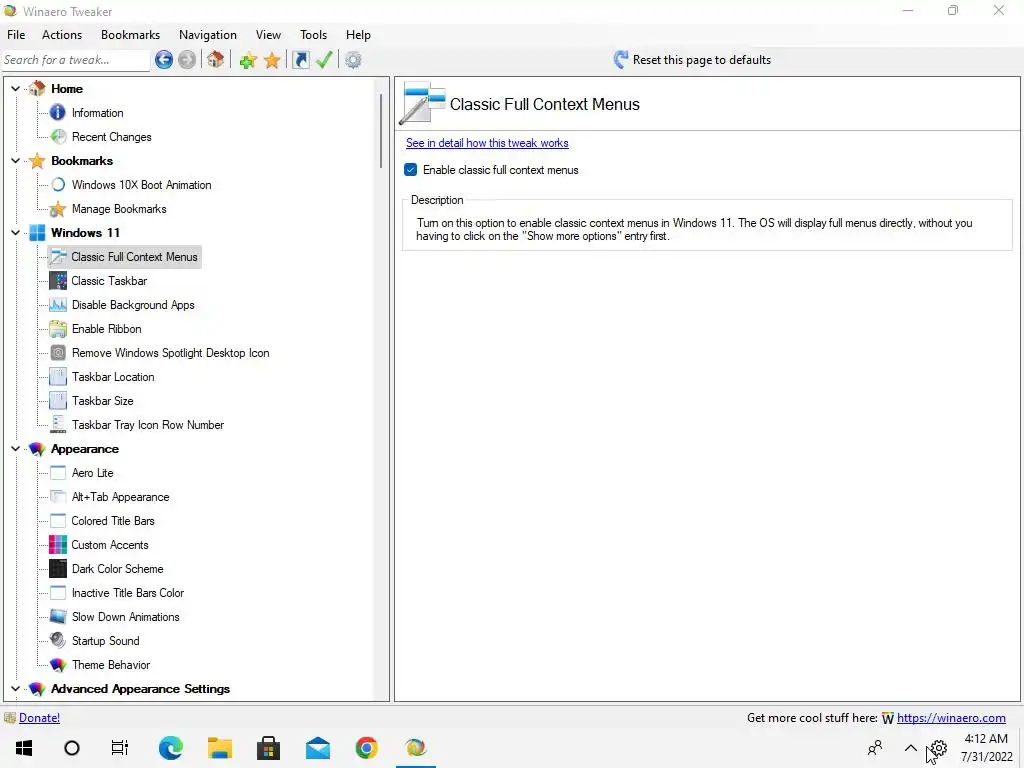Collapse the Advanced Appearance Settings node
The image size is (1024, 768).
click(x=16, y=688)
